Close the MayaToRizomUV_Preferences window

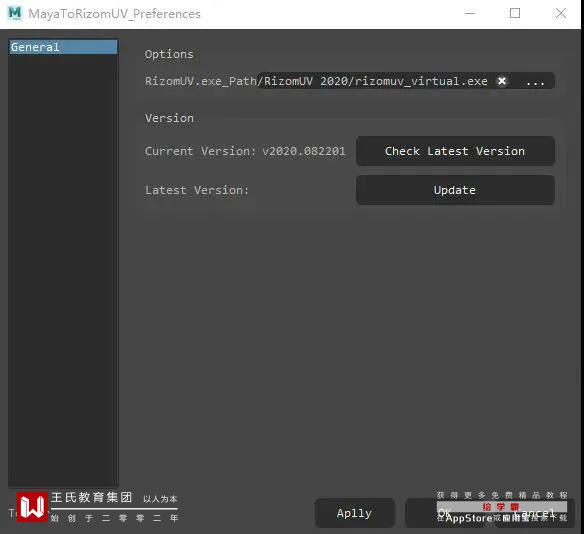coord(561,13)
